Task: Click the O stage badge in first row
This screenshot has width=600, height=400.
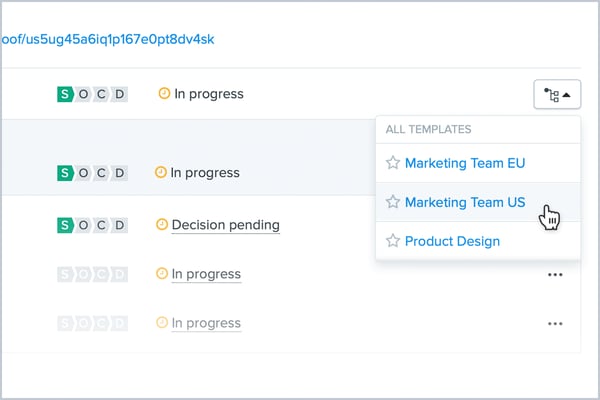Action: (84, 94)
